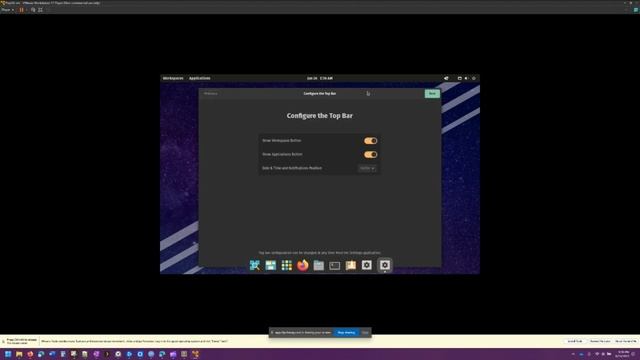
Task: Open Workspaces in the Pop!_OS top bar
Action: click(x=173, y=78)
